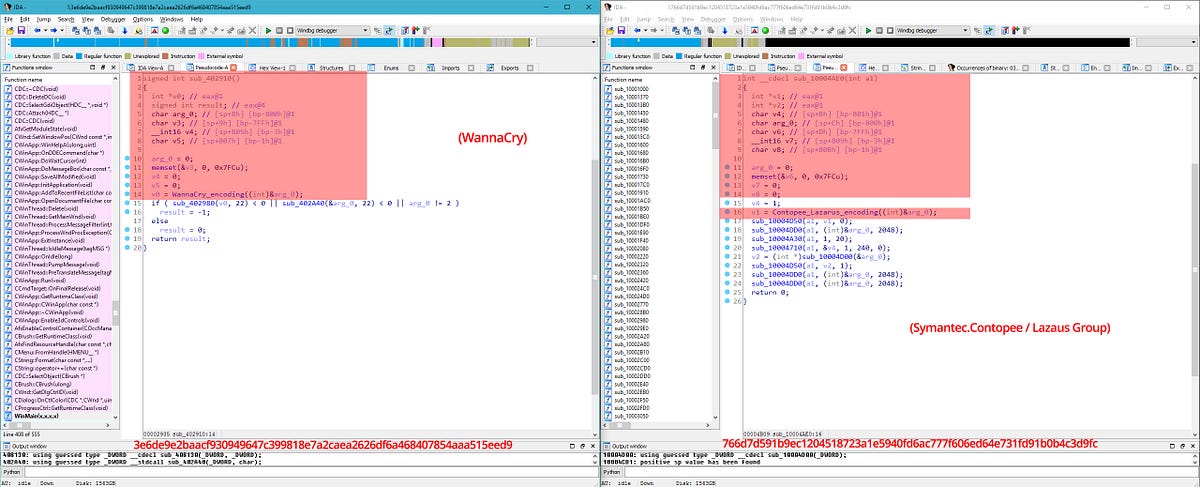Pause process button in left IDA toolbar
Screen dimensions: 1200x487
click(279, 31)
